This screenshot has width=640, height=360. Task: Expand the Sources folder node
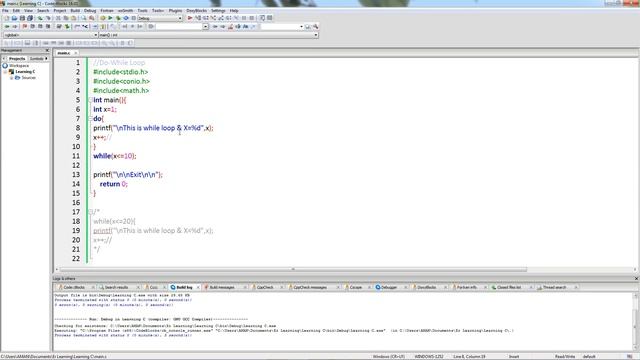click(x=11, y=78)
